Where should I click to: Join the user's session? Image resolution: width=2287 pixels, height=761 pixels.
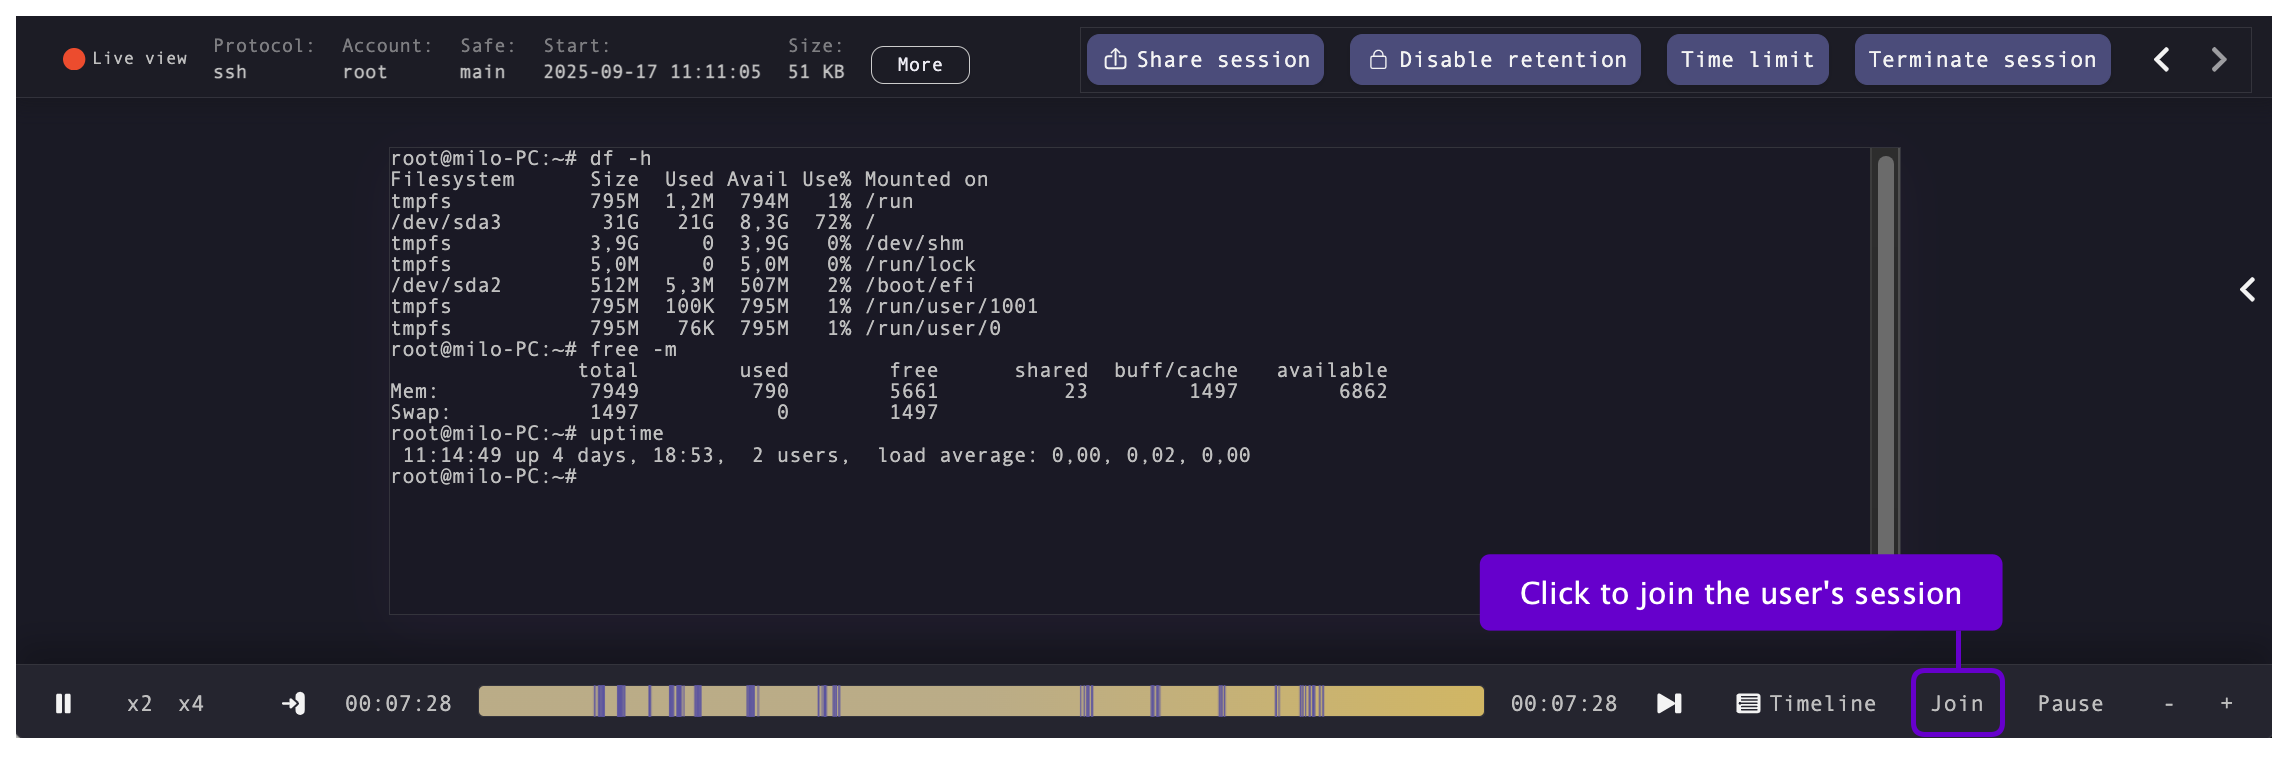[x=1957, y=703]
